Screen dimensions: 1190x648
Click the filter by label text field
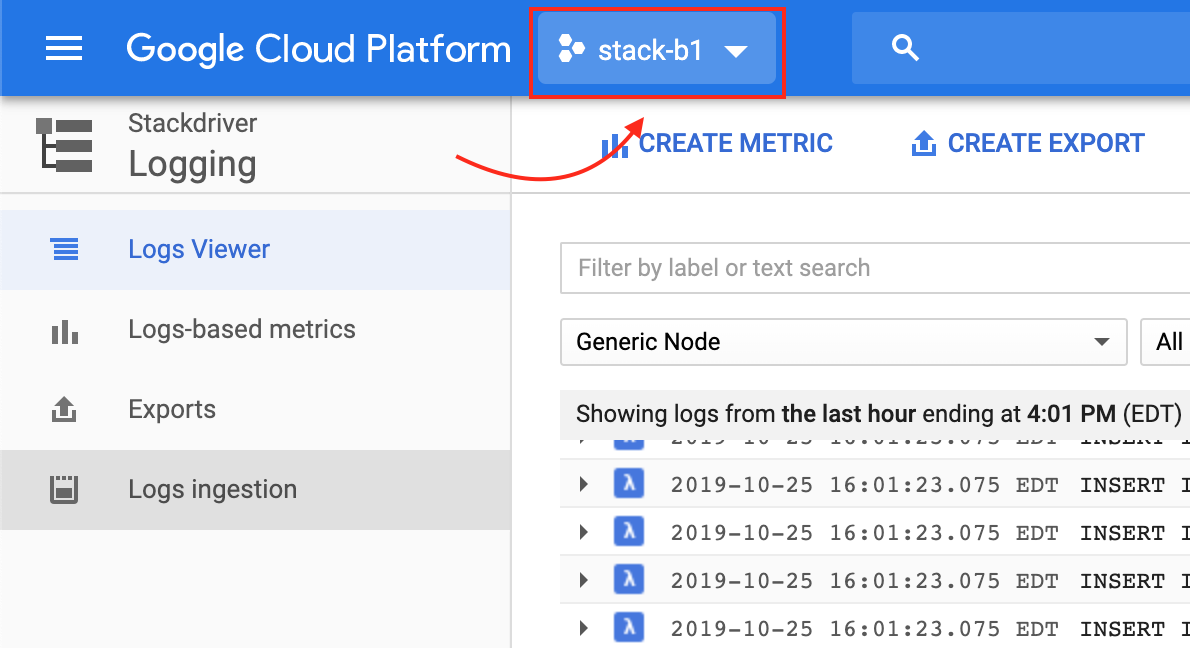875,268
